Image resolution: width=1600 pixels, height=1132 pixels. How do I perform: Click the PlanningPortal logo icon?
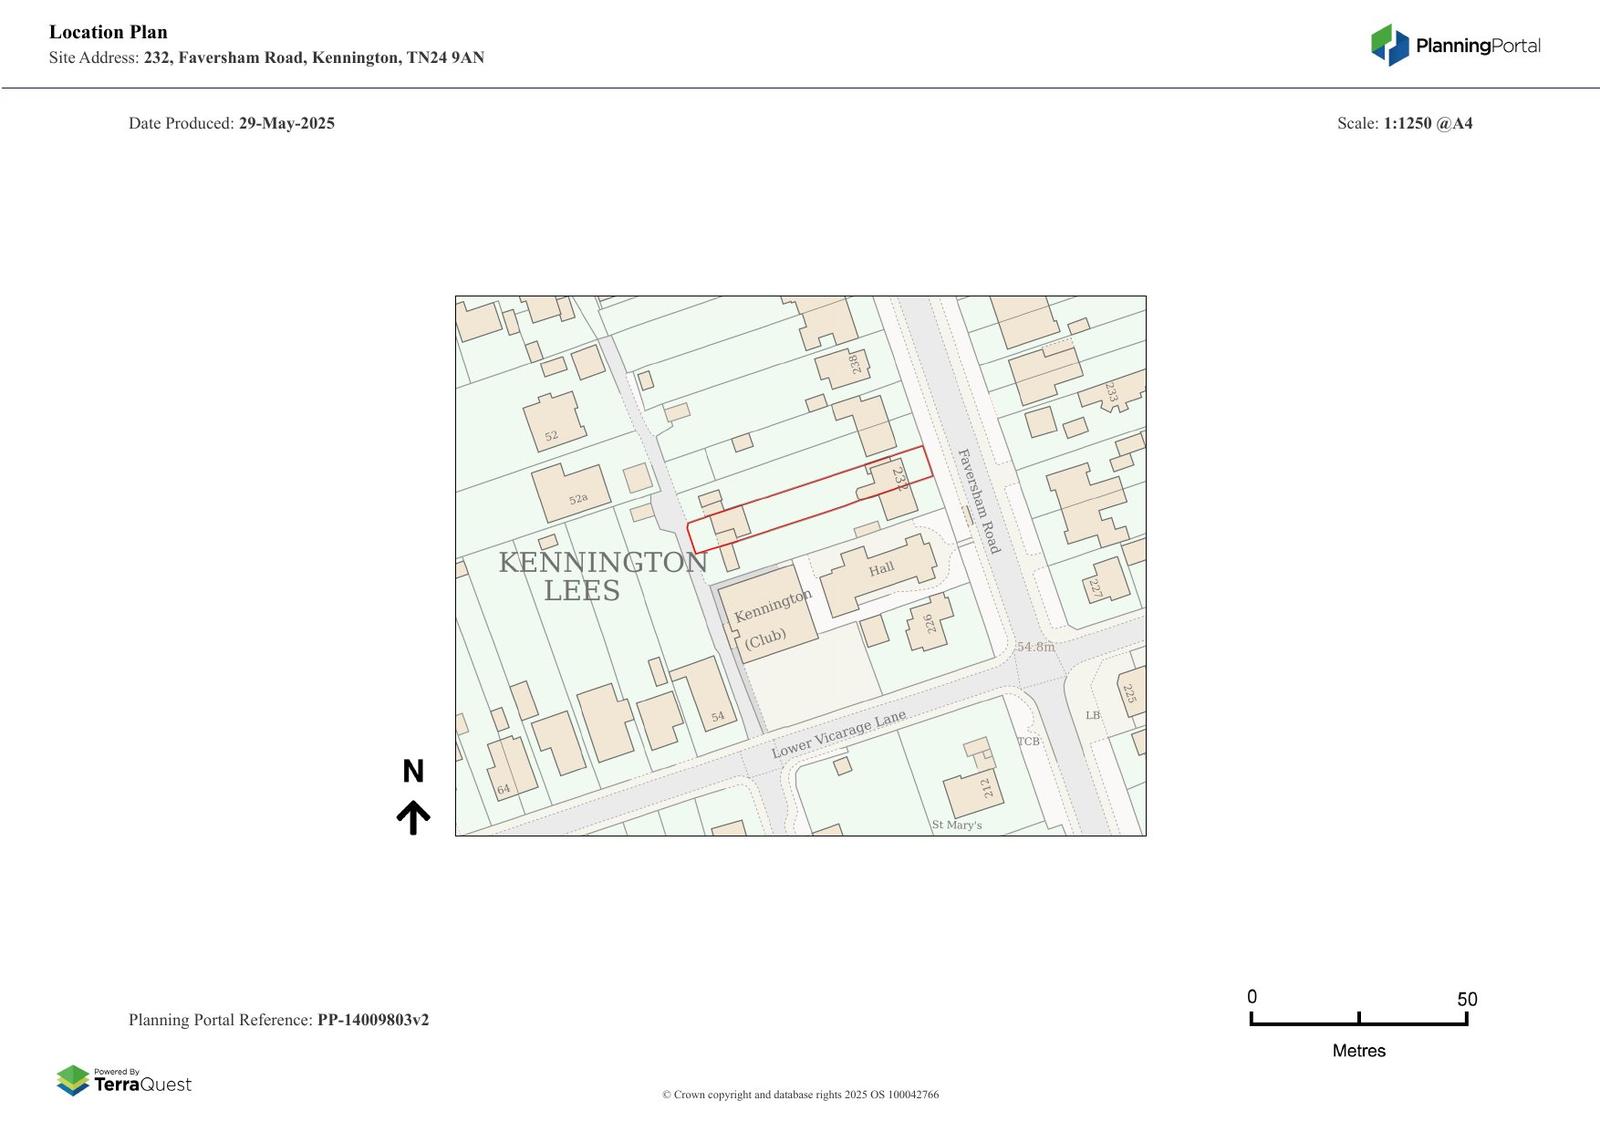coord(1389,45)
